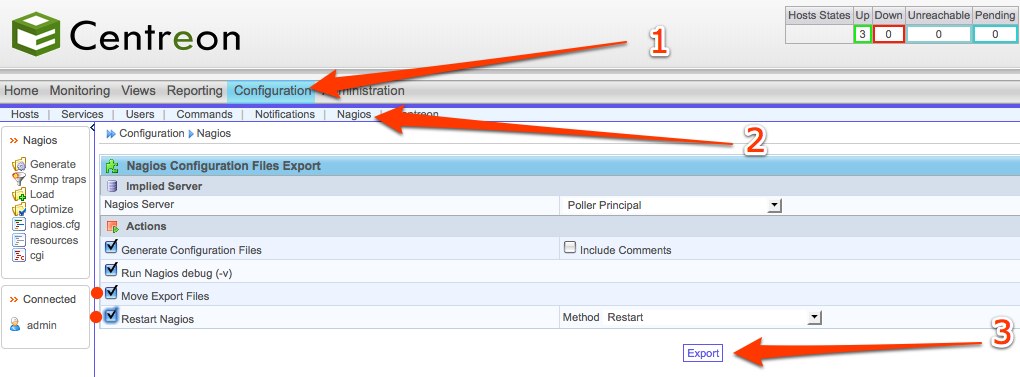Click the Nagios Configuration Files Export header icon
Viewport: 1020px width, 377px height.
[112, 166]
